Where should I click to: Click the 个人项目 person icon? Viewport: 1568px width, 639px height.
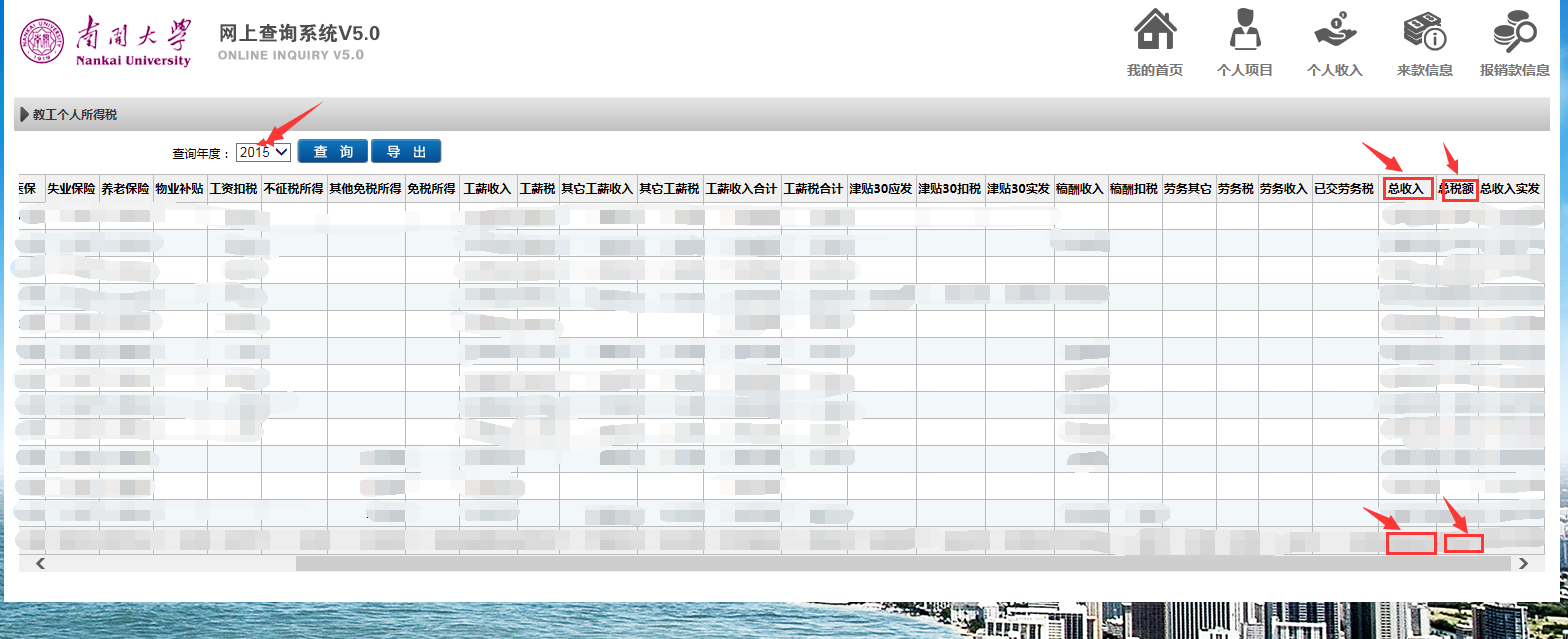pyautogui.click(x=1244, y=30)
